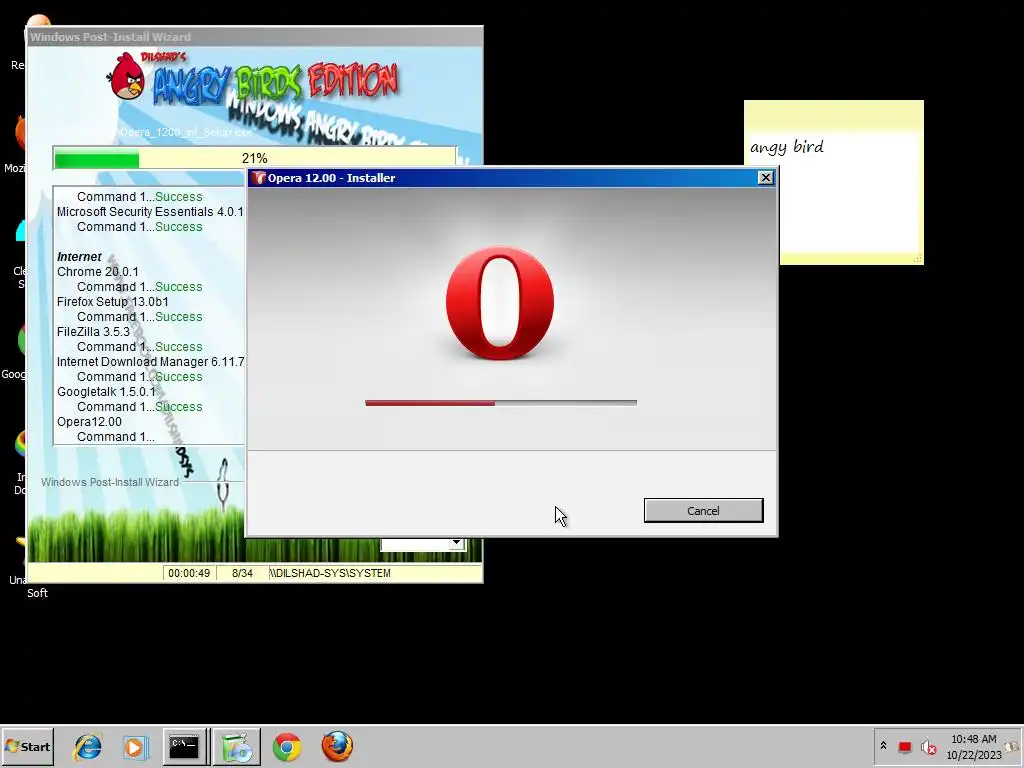Viewport: 1024px width, 768px height.
Task: Click the Internet category heading in the list
Action: [79, 257]
